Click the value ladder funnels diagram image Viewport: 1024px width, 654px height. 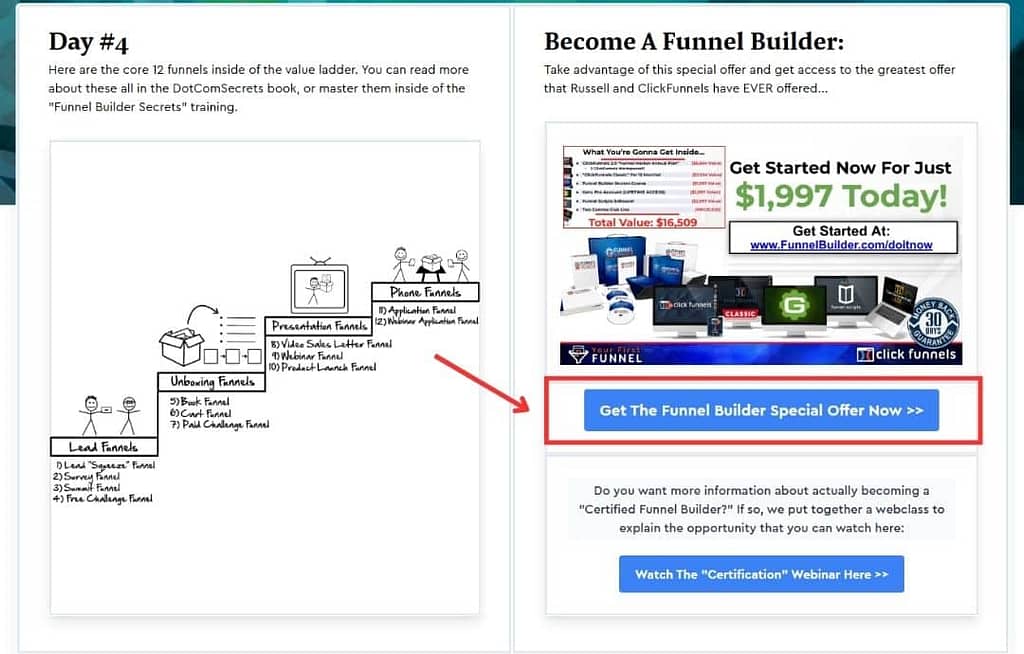coord(264,378)
